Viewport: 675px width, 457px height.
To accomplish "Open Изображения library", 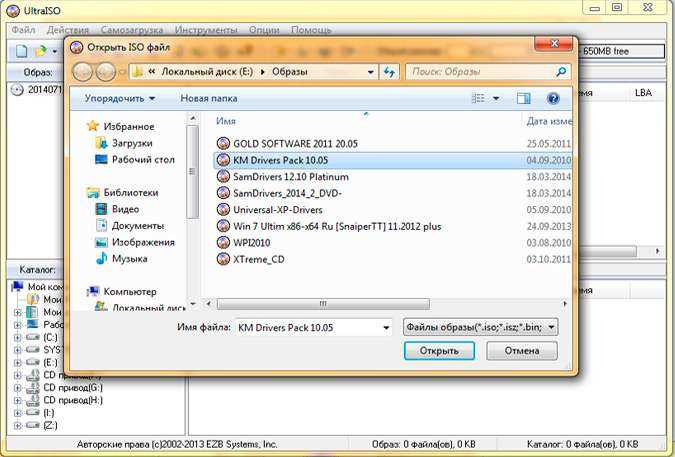I will [143, 242].
